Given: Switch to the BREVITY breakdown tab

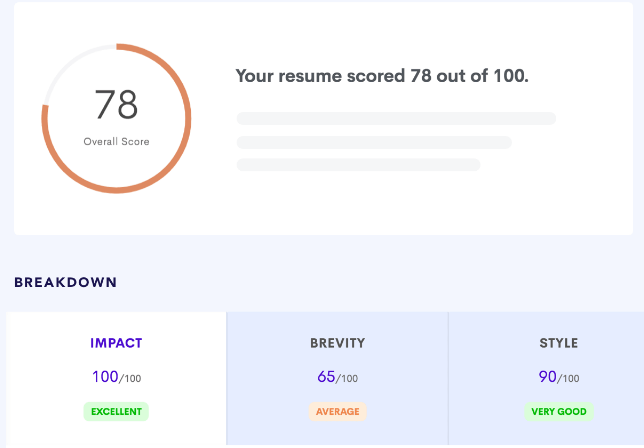Looking at the screenshot, I should (x=337, y=378).
